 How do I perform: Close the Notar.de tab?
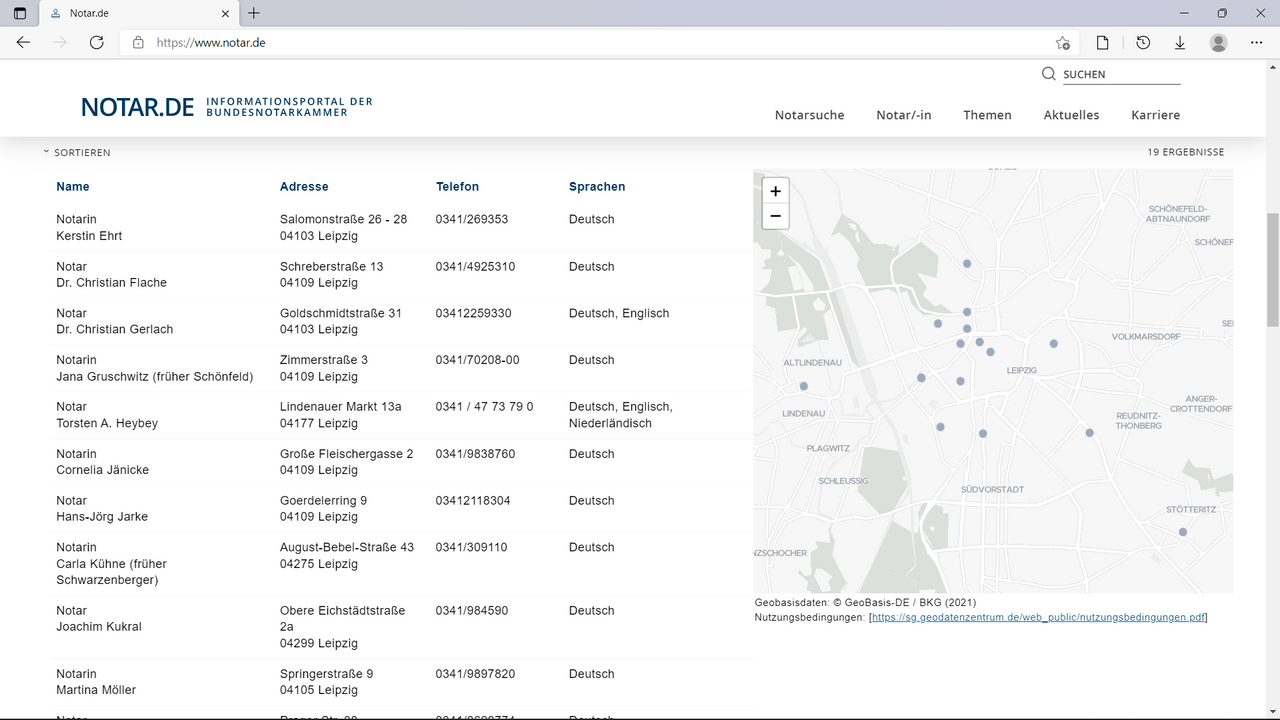[225, 13]
